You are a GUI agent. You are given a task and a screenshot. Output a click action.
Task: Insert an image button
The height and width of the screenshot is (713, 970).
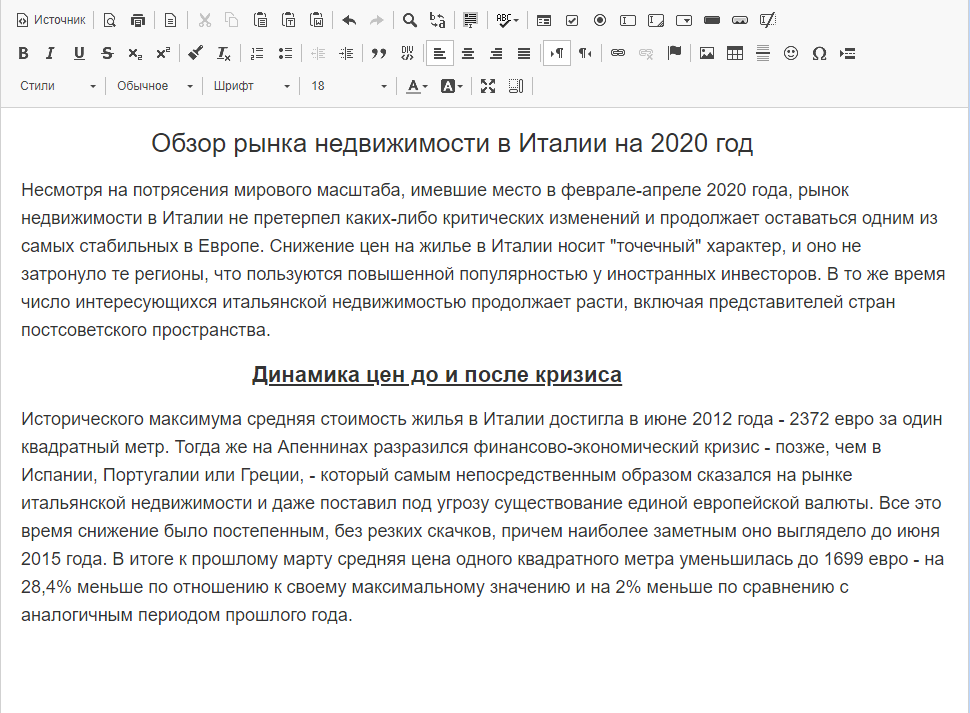tap(740, 20)
